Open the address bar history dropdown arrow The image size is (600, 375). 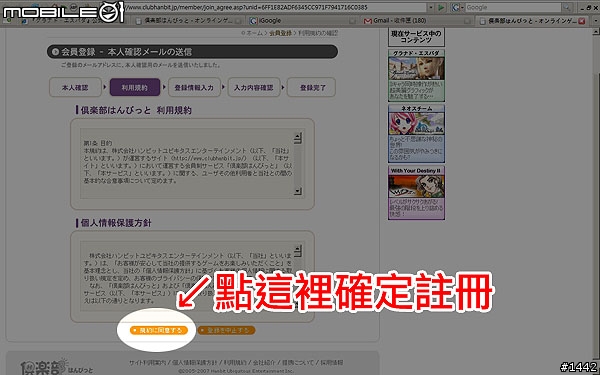pyautogui.click(x=431, y=7)
